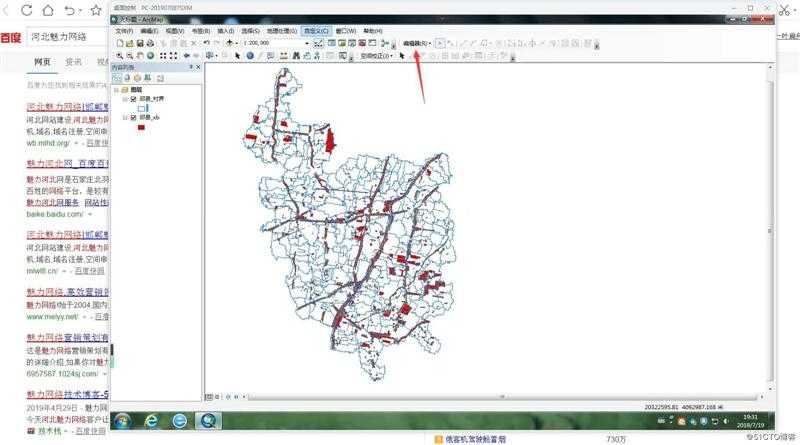
Task: Save the map with the floppy icon
Action: (140, 43)
